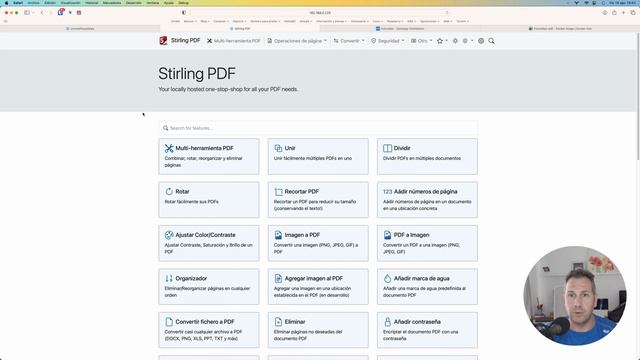The width and height of the screenshot is (640, 360).
Task: Click the 123 icon for Añadir números de página
Action: coord(387,191)
